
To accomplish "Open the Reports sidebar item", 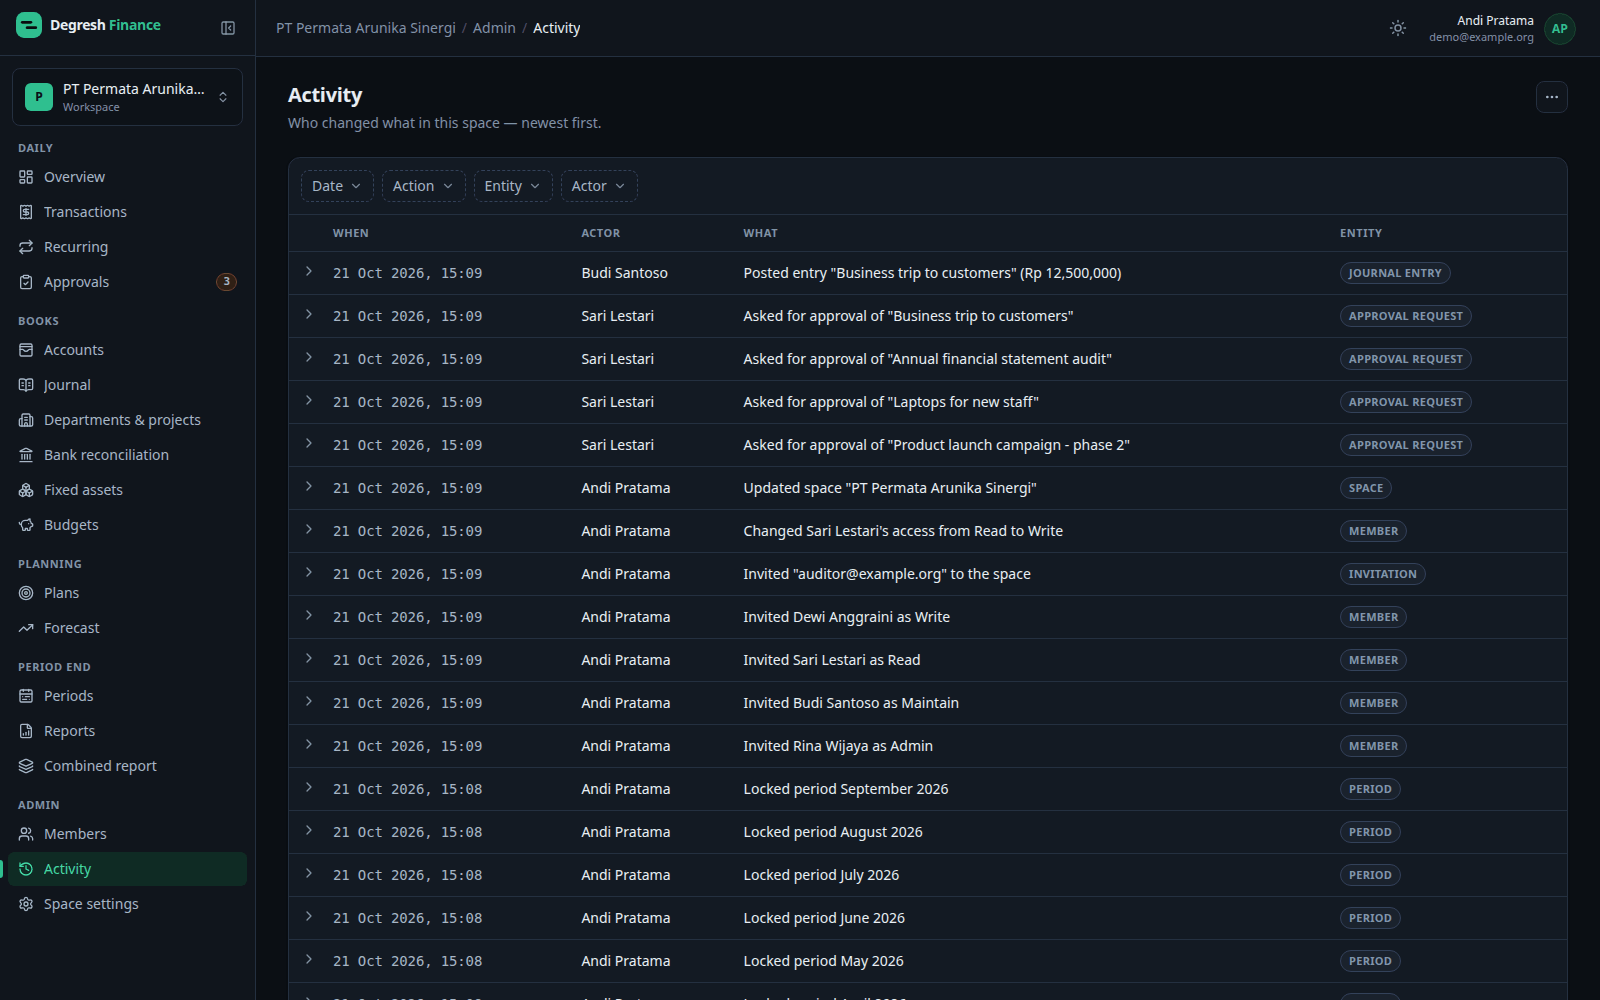I will (127, 731).
